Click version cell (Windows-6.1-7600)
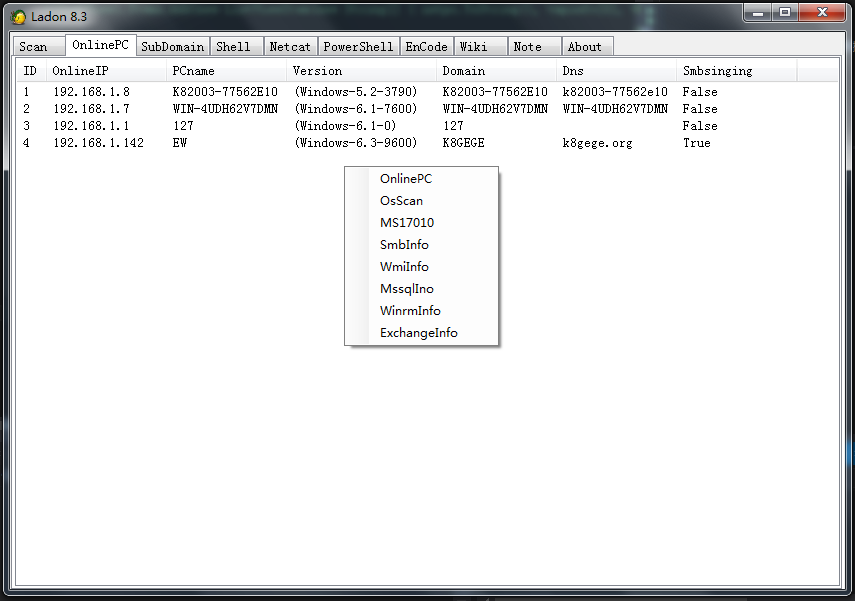 pos(356,109)
